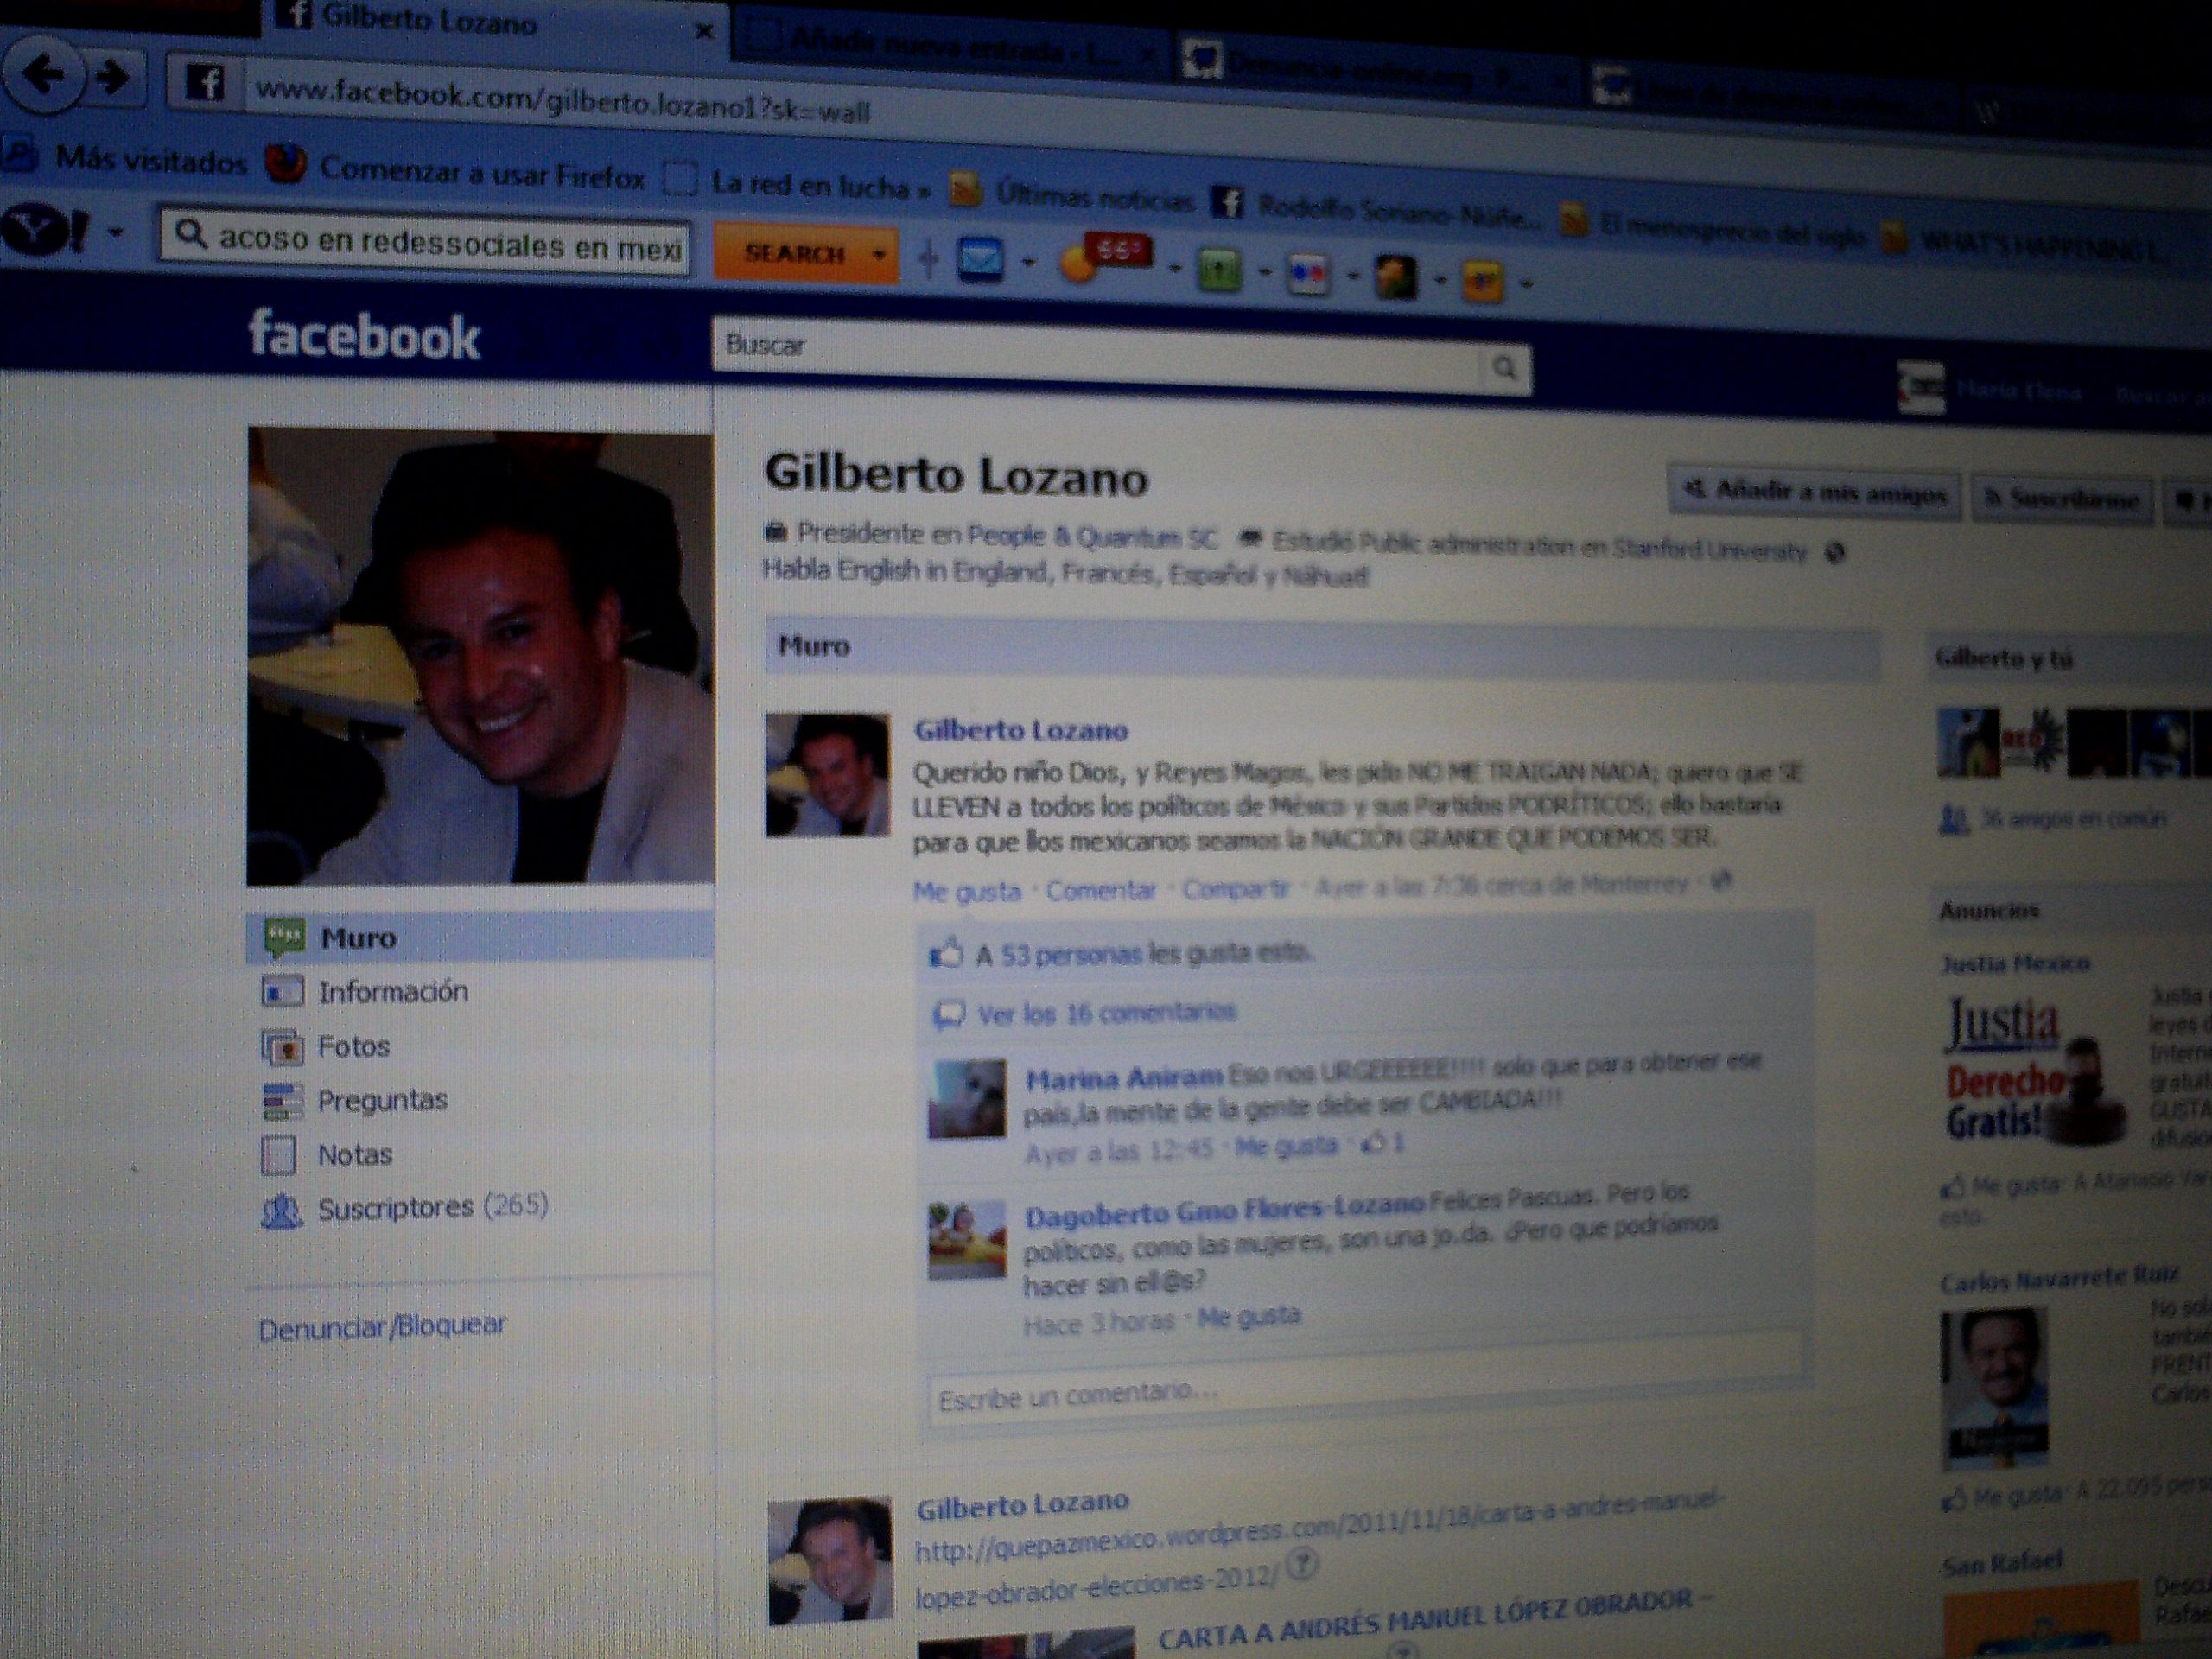Screen dimensions: 2212x1659
Task: Click the Muro speech bubble icon in the sidebar
Action: click(284, 937)
